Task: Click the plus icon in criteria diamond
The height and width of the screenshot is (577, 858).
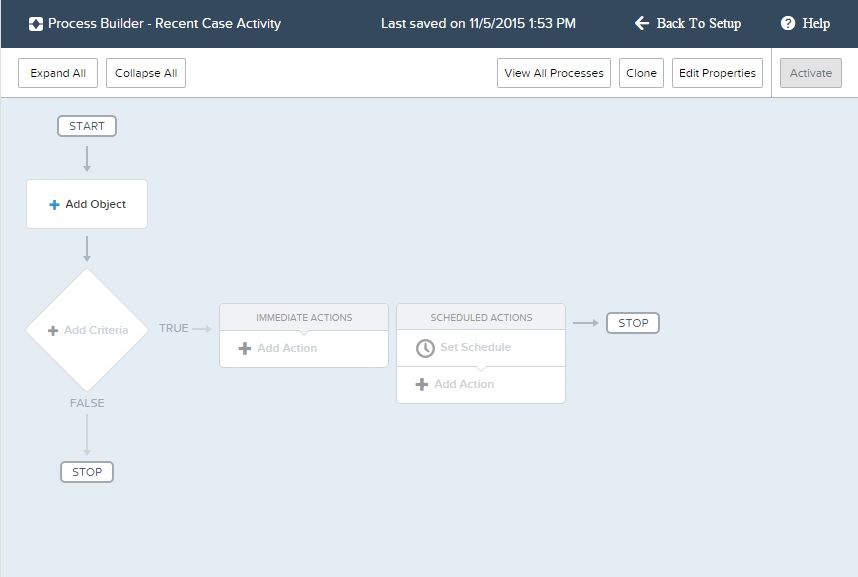Action: pyautogui.click(x=53, y=331)
